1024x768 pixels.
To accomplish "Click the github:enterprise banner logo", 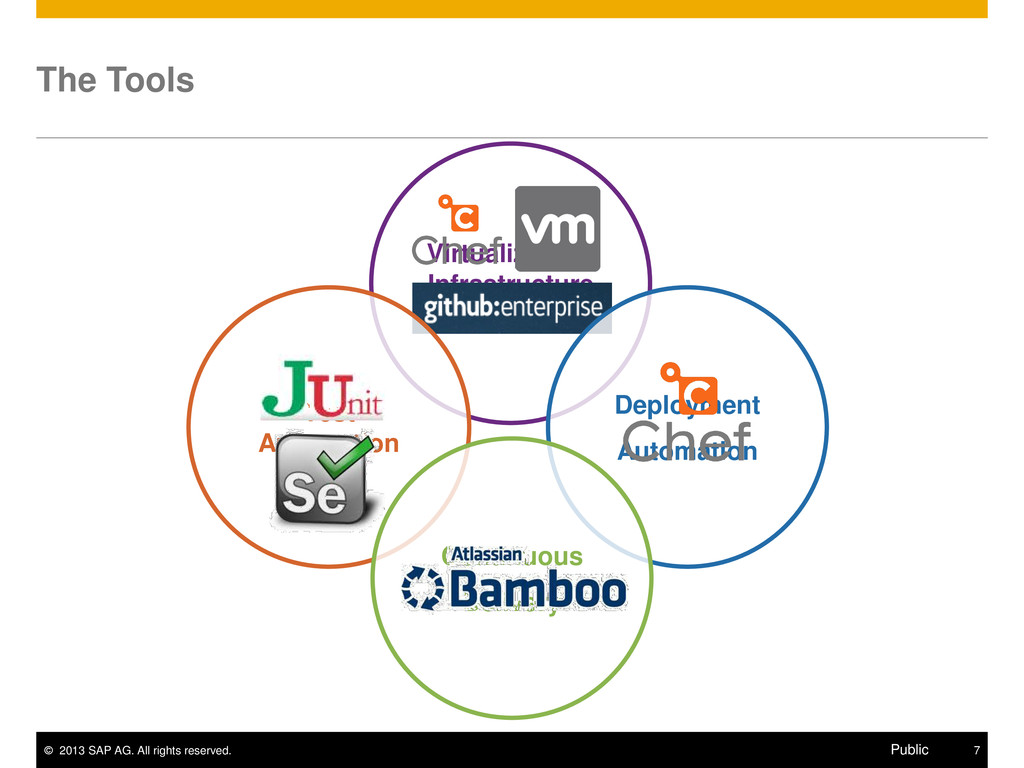I will click(x=512, y=308).
